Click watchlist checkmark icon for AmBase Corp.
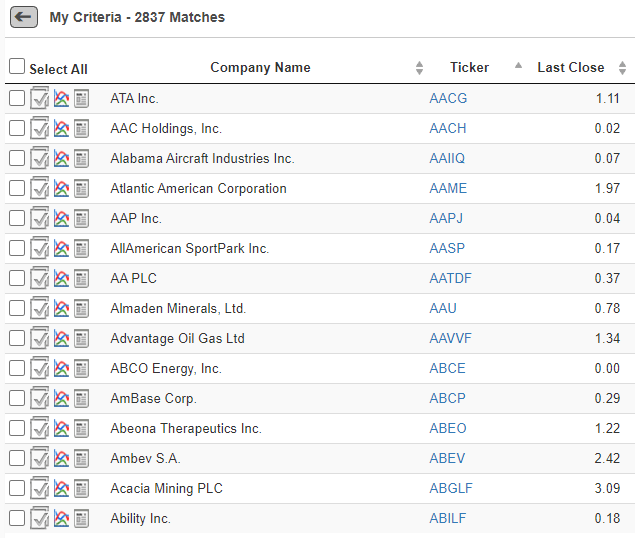The height and width of the screenshot is (538, 635). click(x=39, y=398)
